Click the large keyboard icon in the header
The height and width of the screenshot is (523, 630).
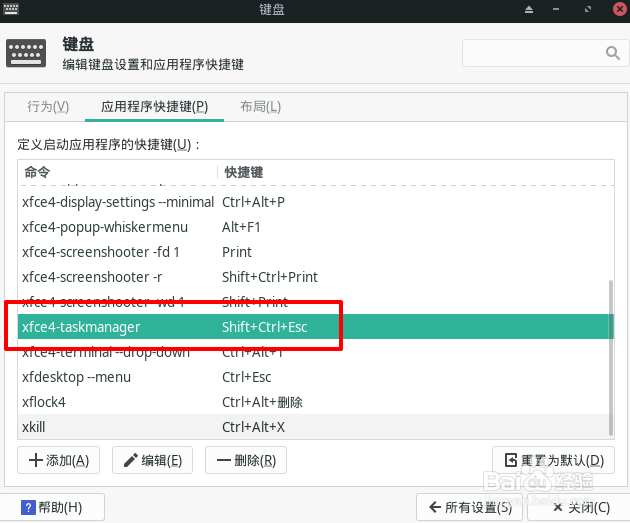click(x=26, y=53)
